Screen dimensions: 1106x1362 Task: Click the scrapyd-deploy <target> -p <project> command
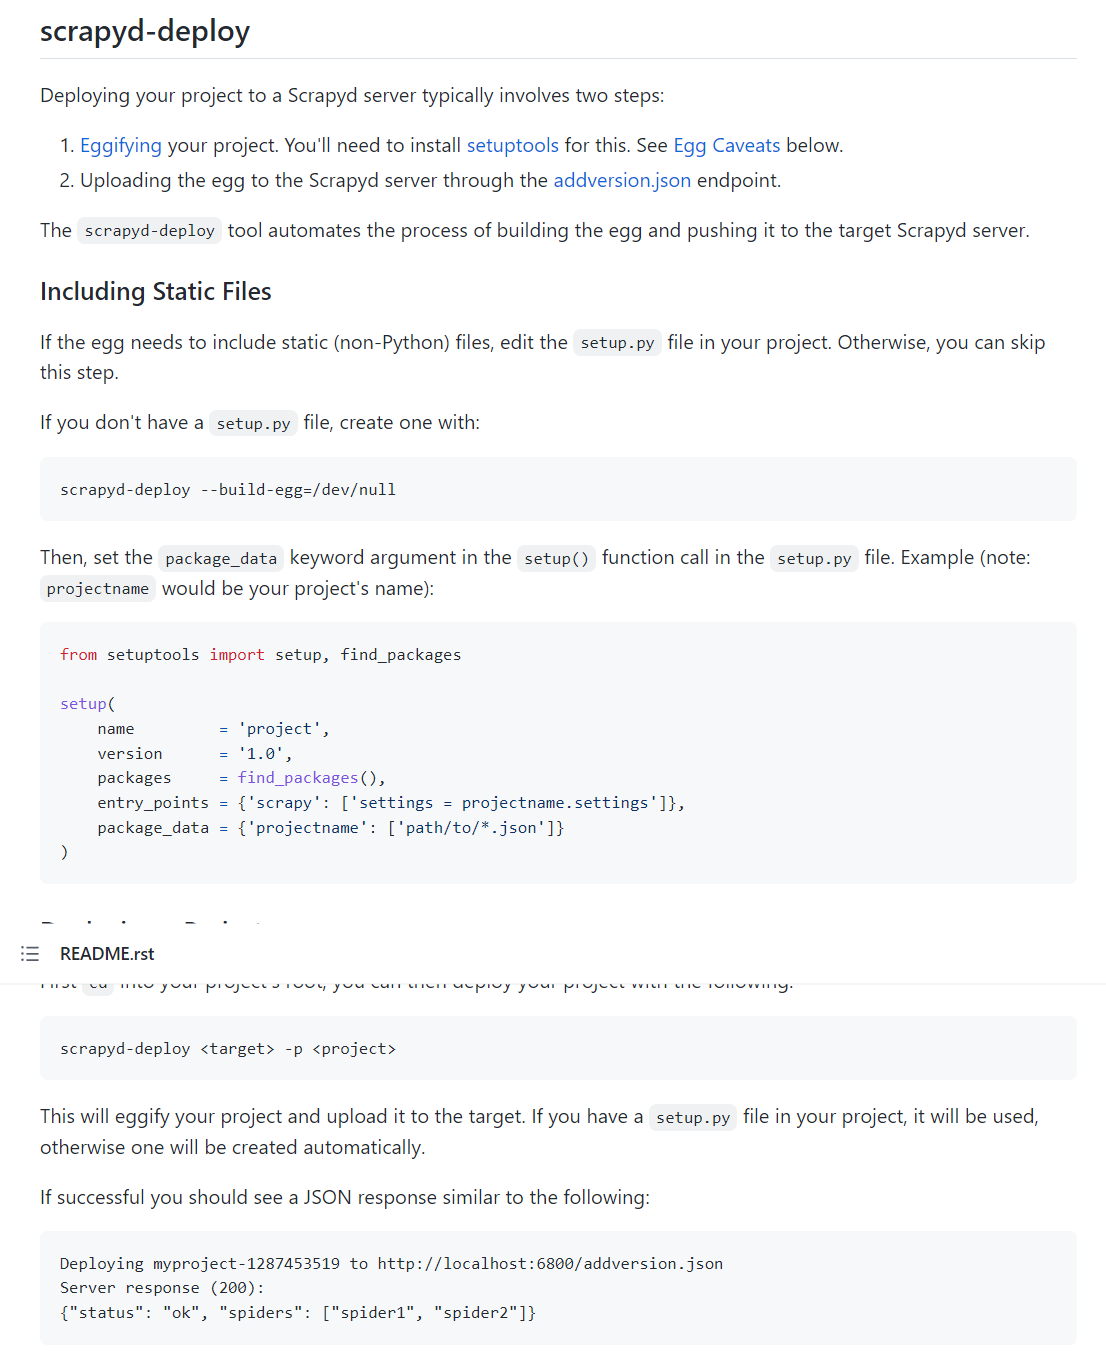point(228,1049)
